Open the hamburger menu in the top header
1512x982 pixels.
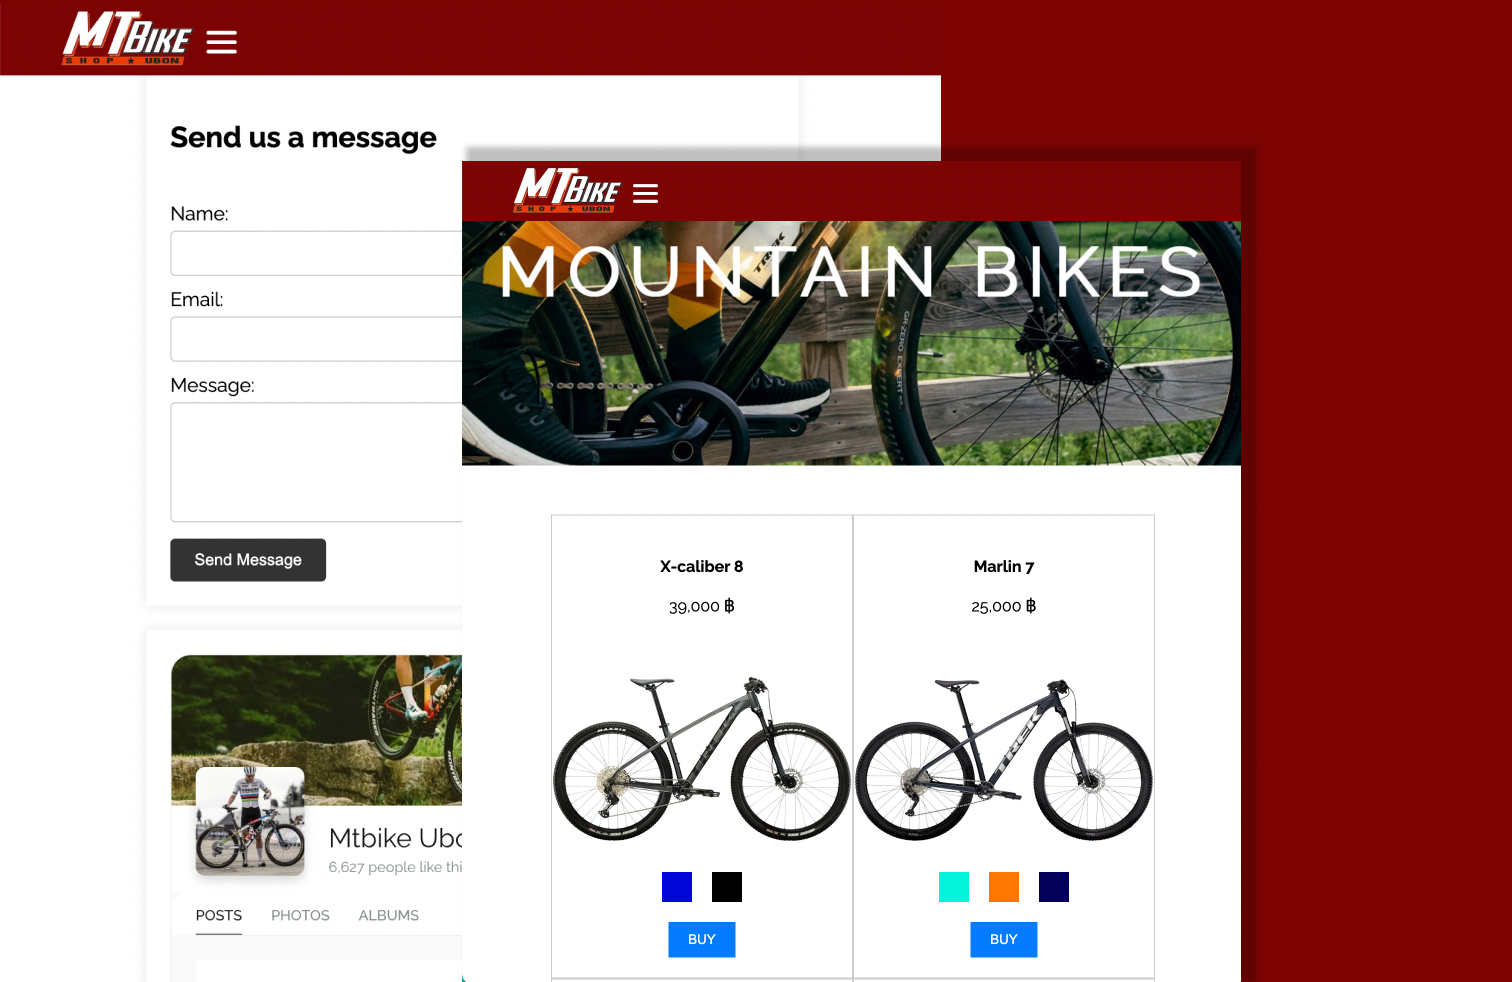pyautogui.click(x=221, y=42)
